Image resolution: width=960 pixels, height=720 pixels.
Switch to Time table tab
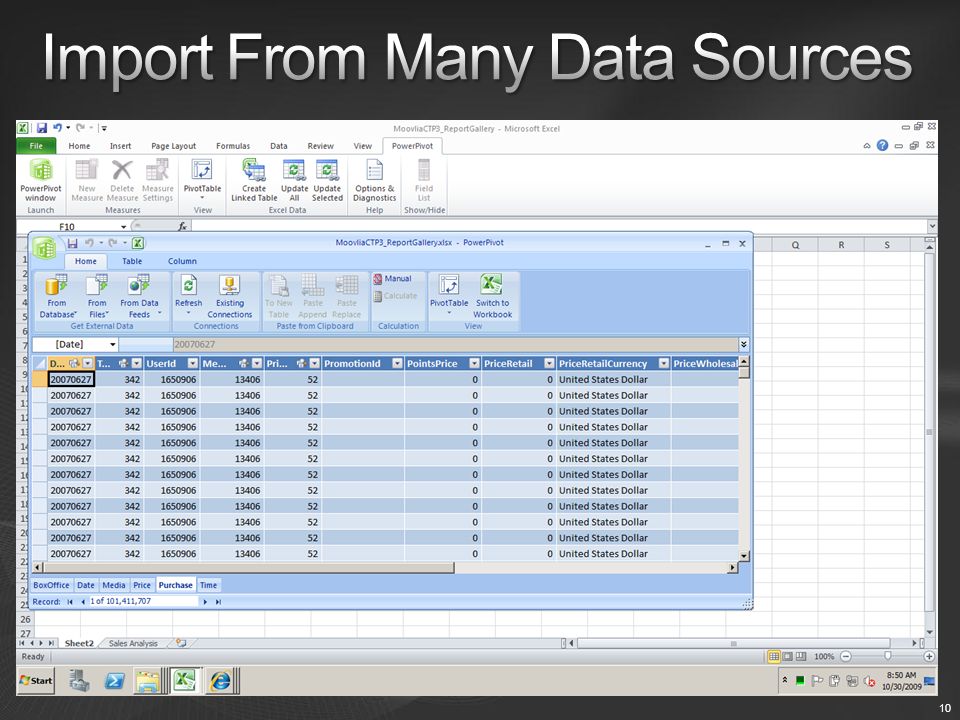(x=208, y=585)
